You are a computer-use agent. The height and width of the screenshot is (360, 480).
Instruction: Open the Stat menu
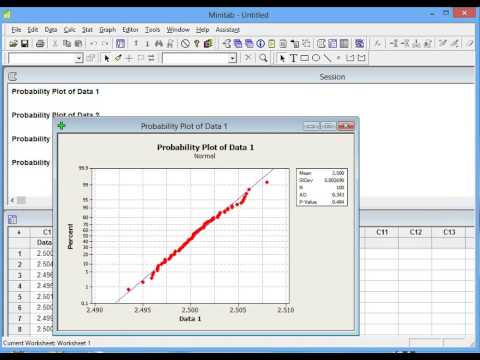point(87,30)
